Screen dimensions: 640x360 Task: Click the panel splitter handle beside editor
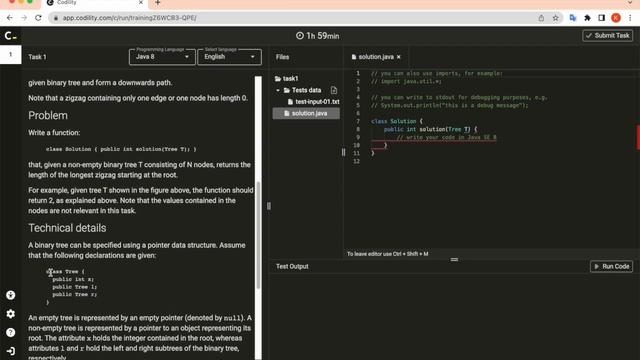[x=343, y=152]
